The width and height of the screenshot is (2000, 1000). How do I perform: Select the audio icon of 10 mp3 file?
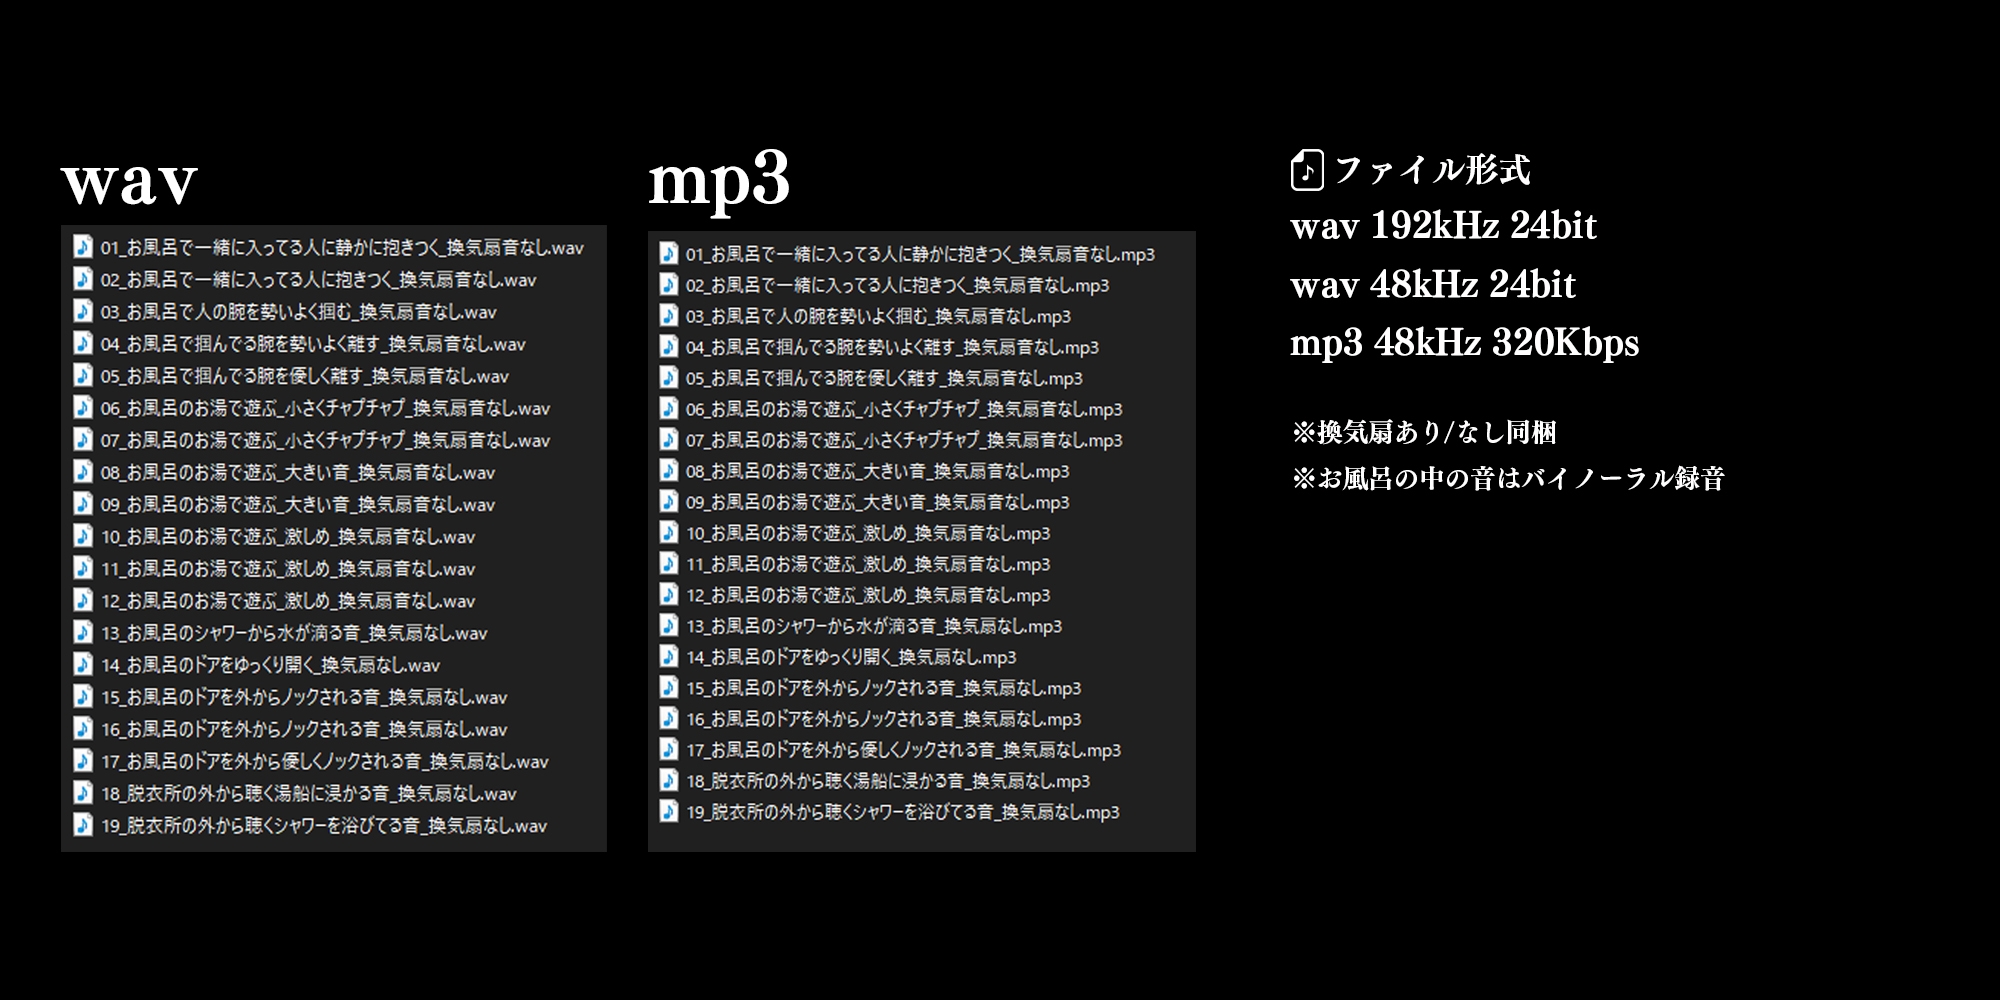(669, 533)
